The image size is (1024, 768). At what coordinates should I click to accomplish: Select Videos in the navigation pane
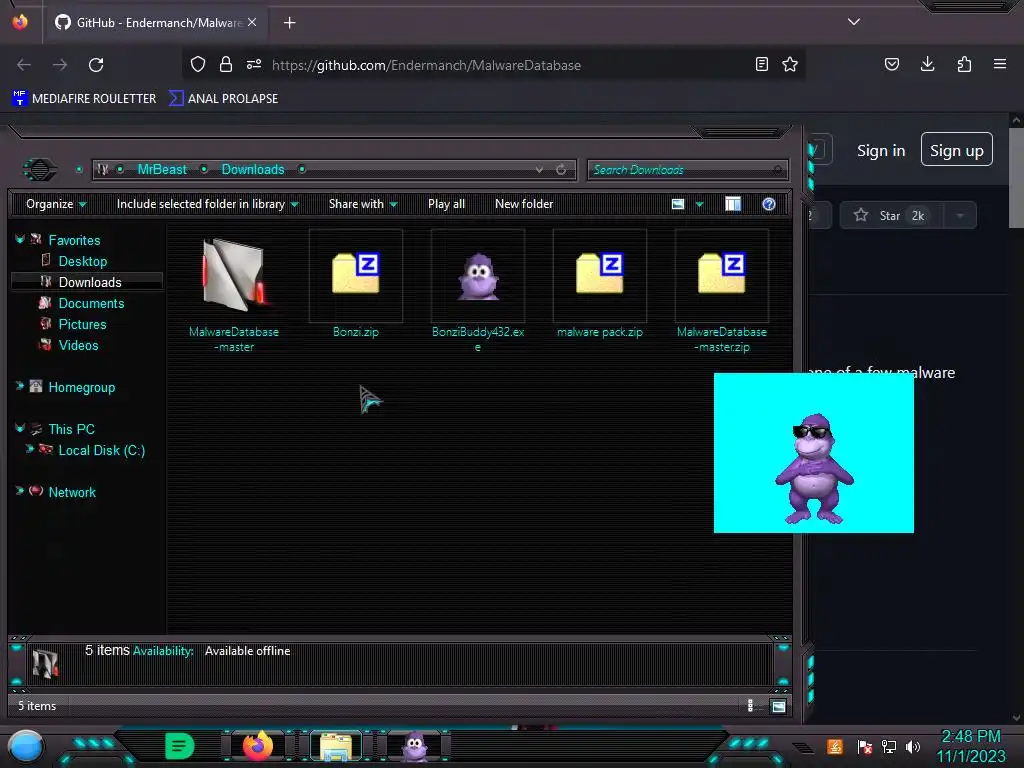78,345
